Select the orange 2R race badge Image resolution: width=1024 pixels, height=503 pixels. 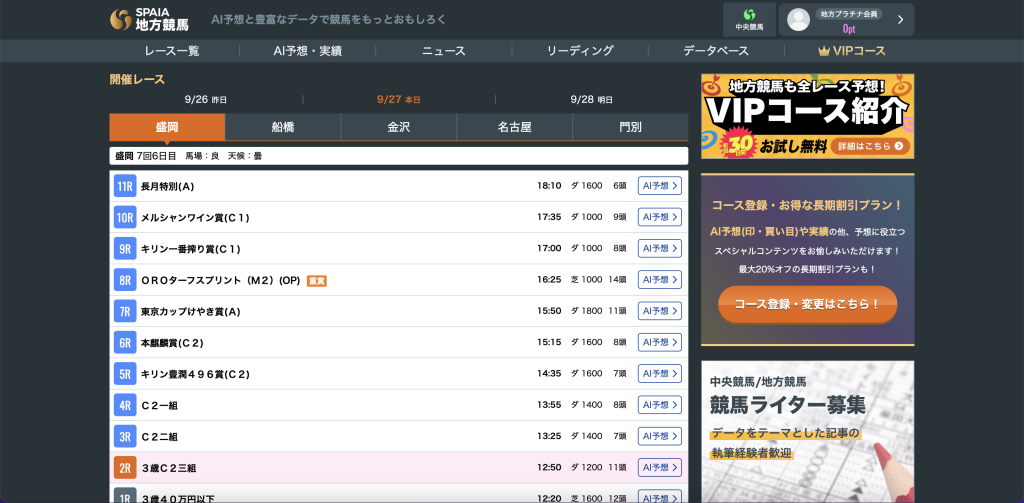click(124, 468)
